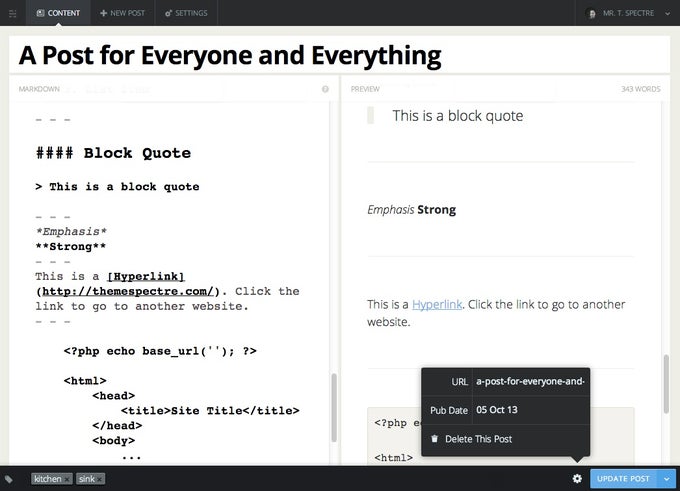Click the Preview pane scrollbar thumb
680x491 pixels.
(666, 384)
